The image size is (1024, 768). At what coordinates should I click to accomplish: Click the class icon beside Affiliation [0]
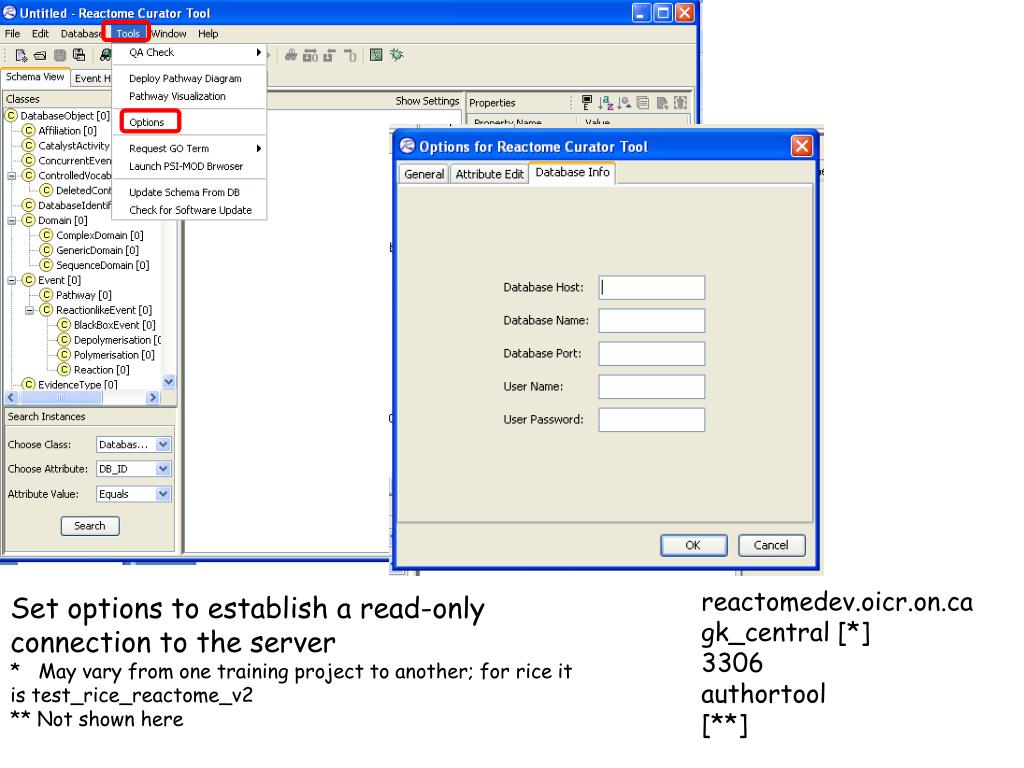tap(29, 131)
